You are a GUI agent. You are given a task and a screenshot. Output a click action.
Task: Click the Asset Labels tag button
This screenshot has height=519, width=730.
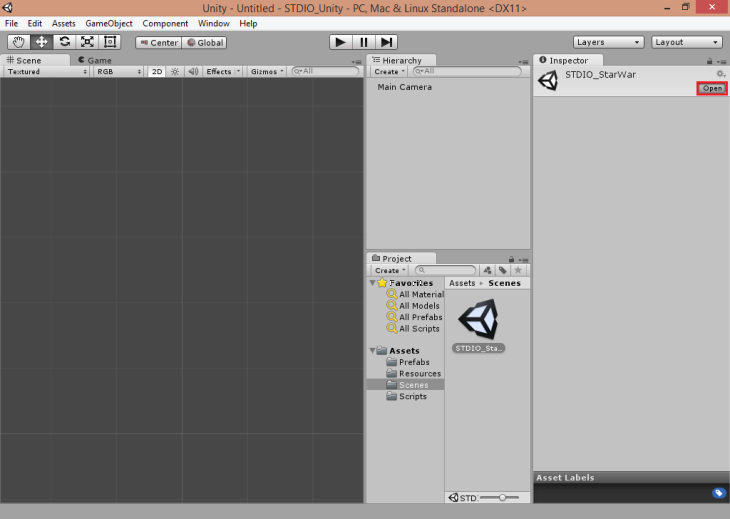tap(718, 493)
